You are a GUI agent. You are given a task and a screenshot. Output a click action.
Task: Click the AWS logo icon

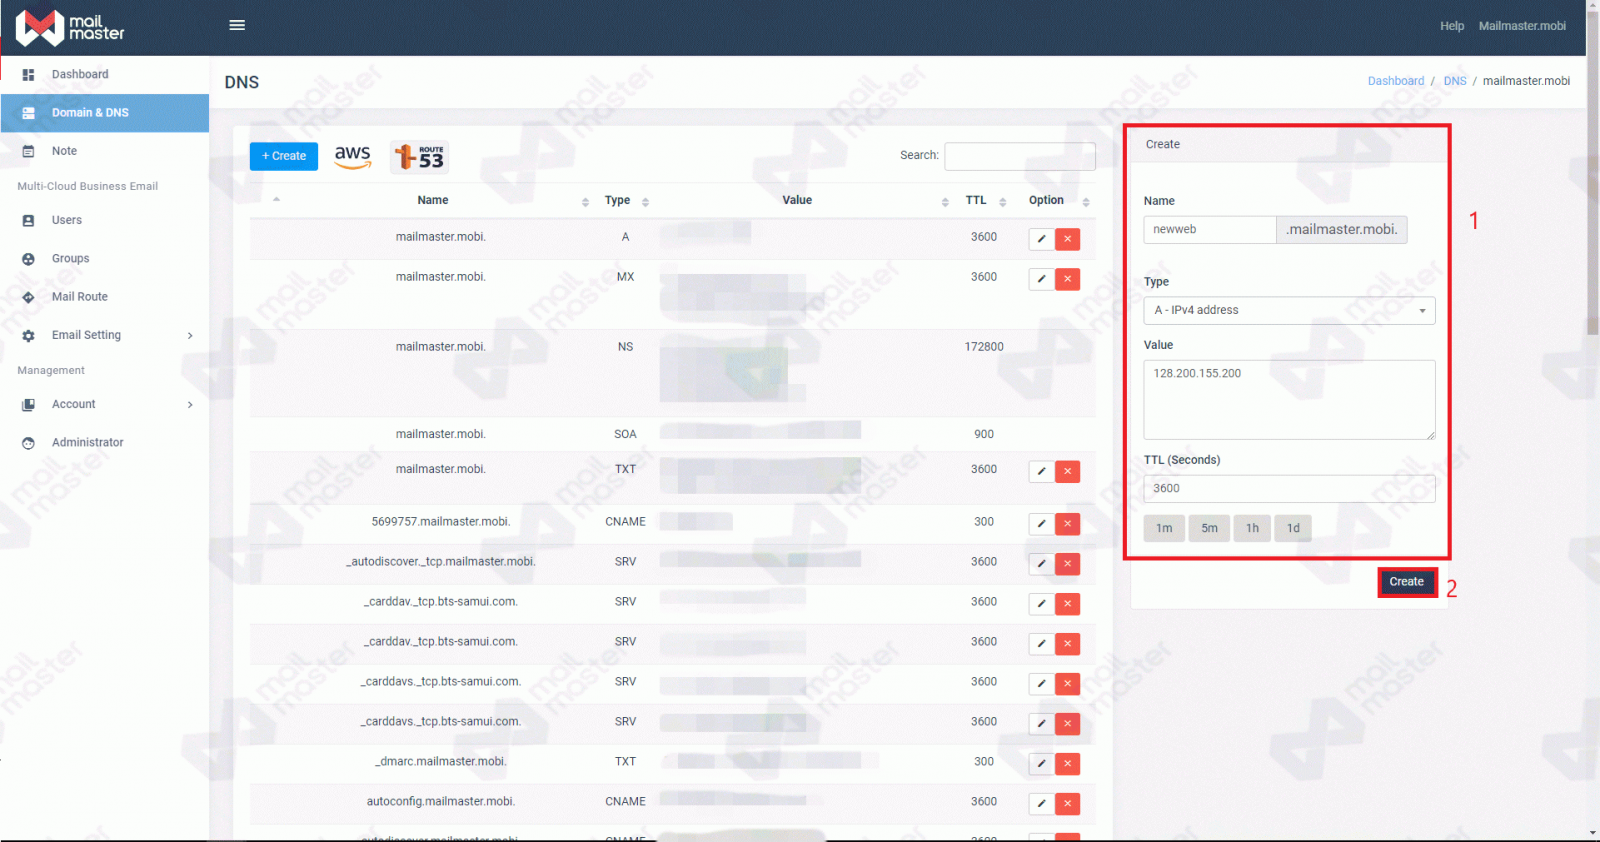[x=353, y=156]
